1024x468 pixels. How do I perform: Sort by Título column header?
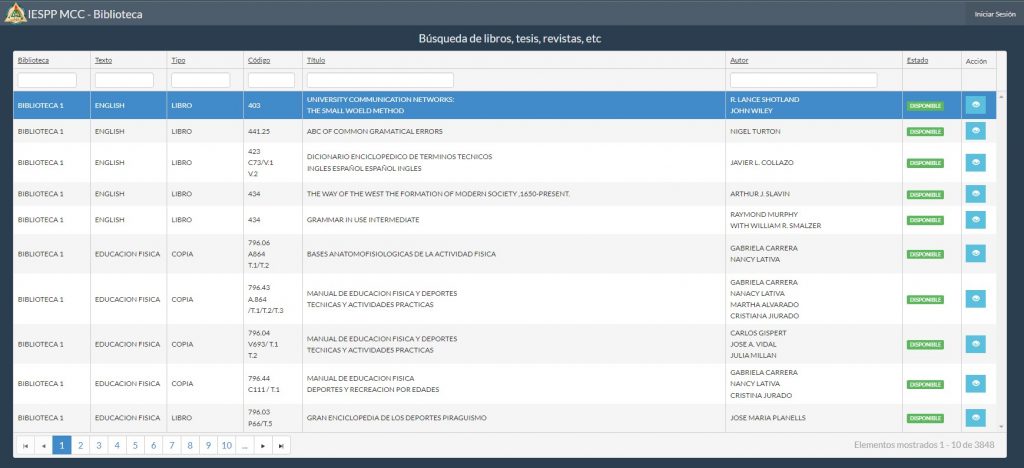click(x=316, y=60)
